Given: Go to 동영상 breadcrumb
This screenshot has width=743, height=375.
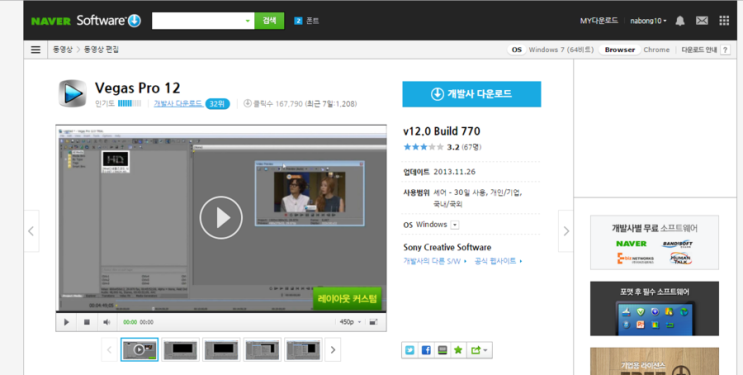Looking at the screenshot, I should (x=63, y=50).
